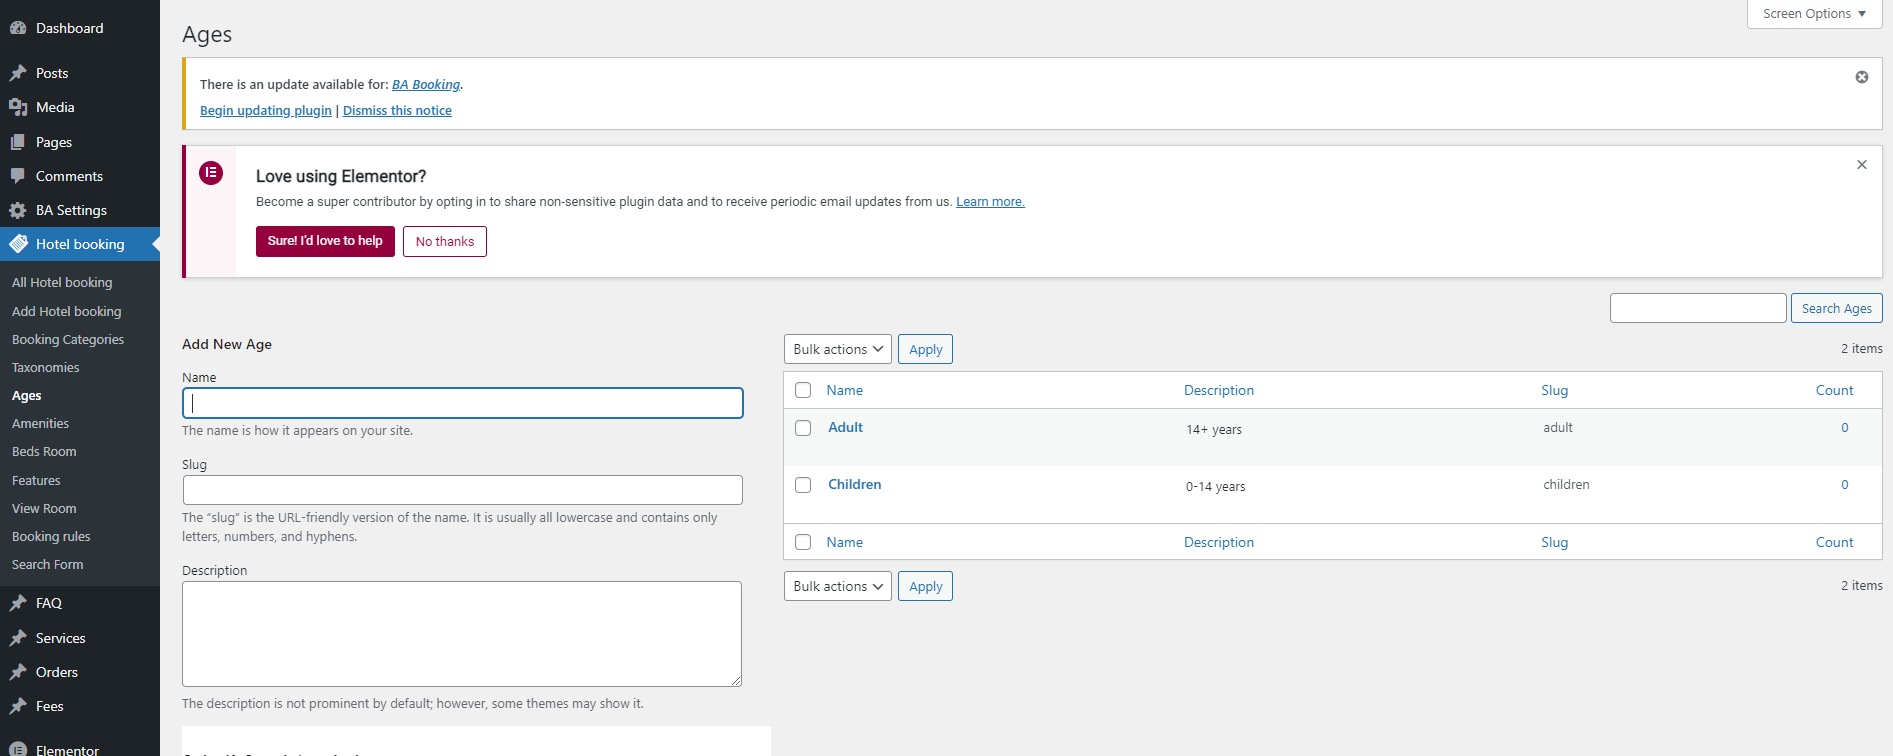
Task: Click the Pages icon in sidebar
Action: pyautogui.click(x=18, y=142)
